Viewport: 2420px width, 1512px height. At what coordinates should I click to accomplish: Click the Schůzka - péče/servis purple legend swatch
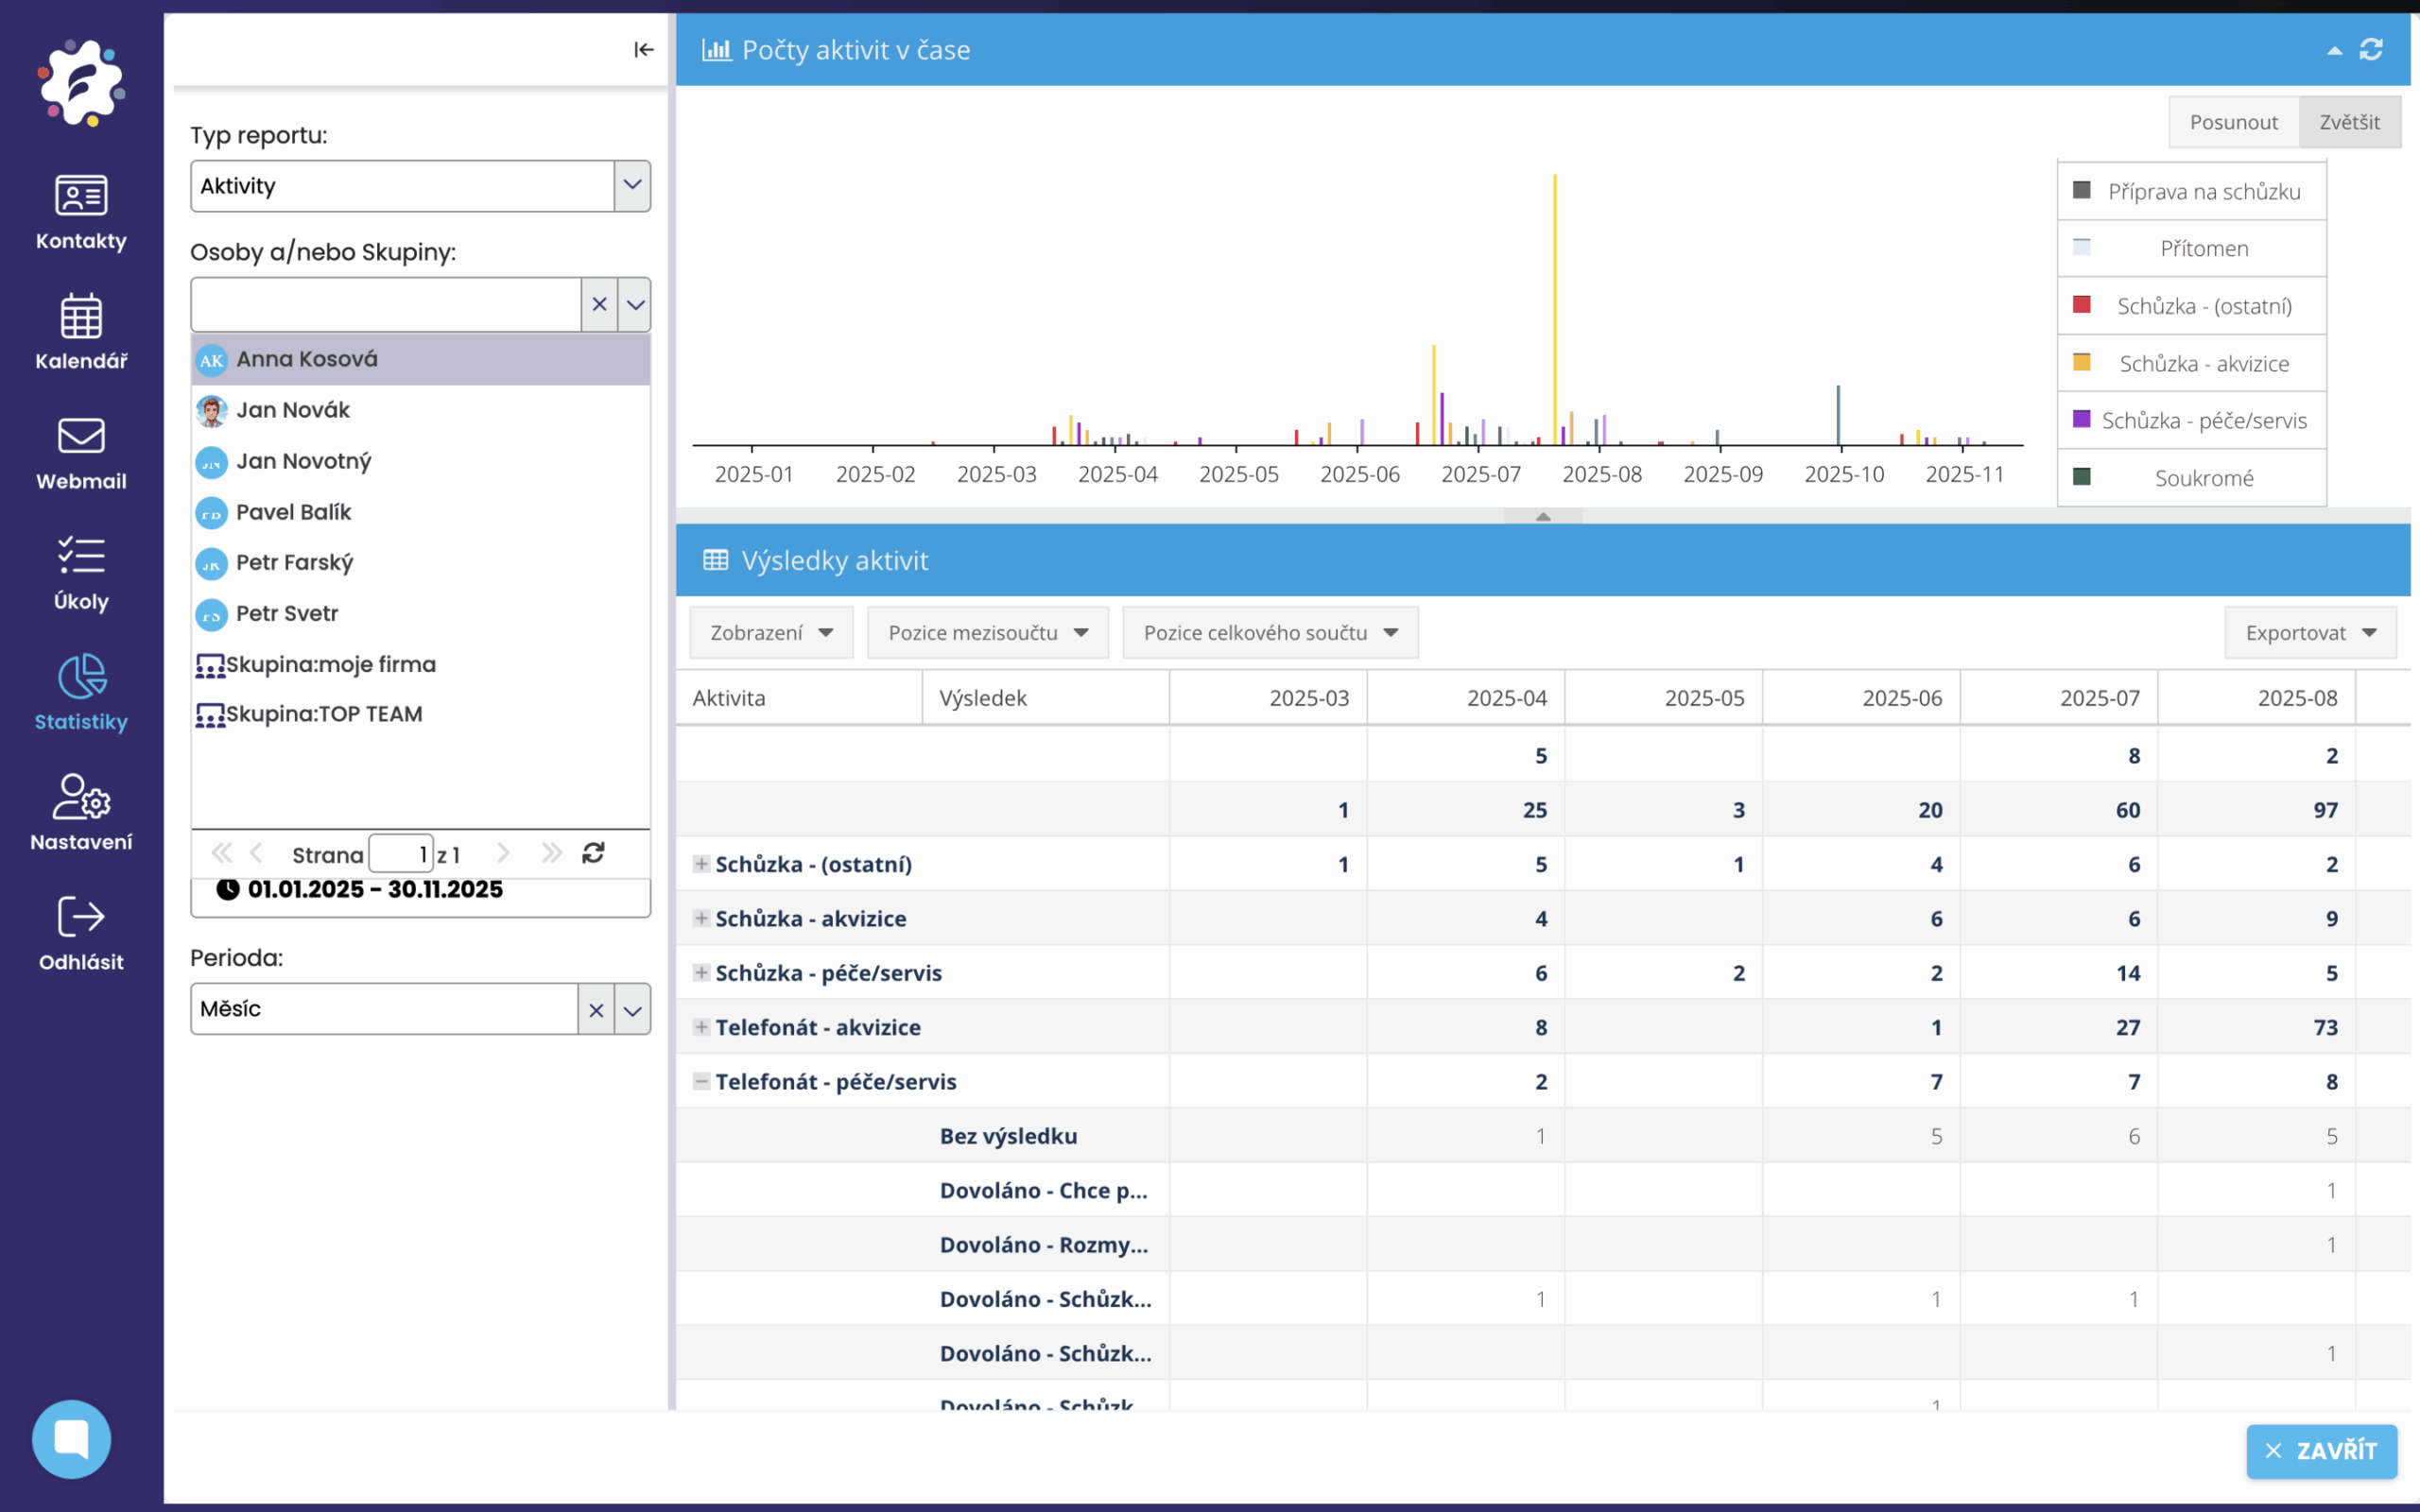coord(2082,420)
